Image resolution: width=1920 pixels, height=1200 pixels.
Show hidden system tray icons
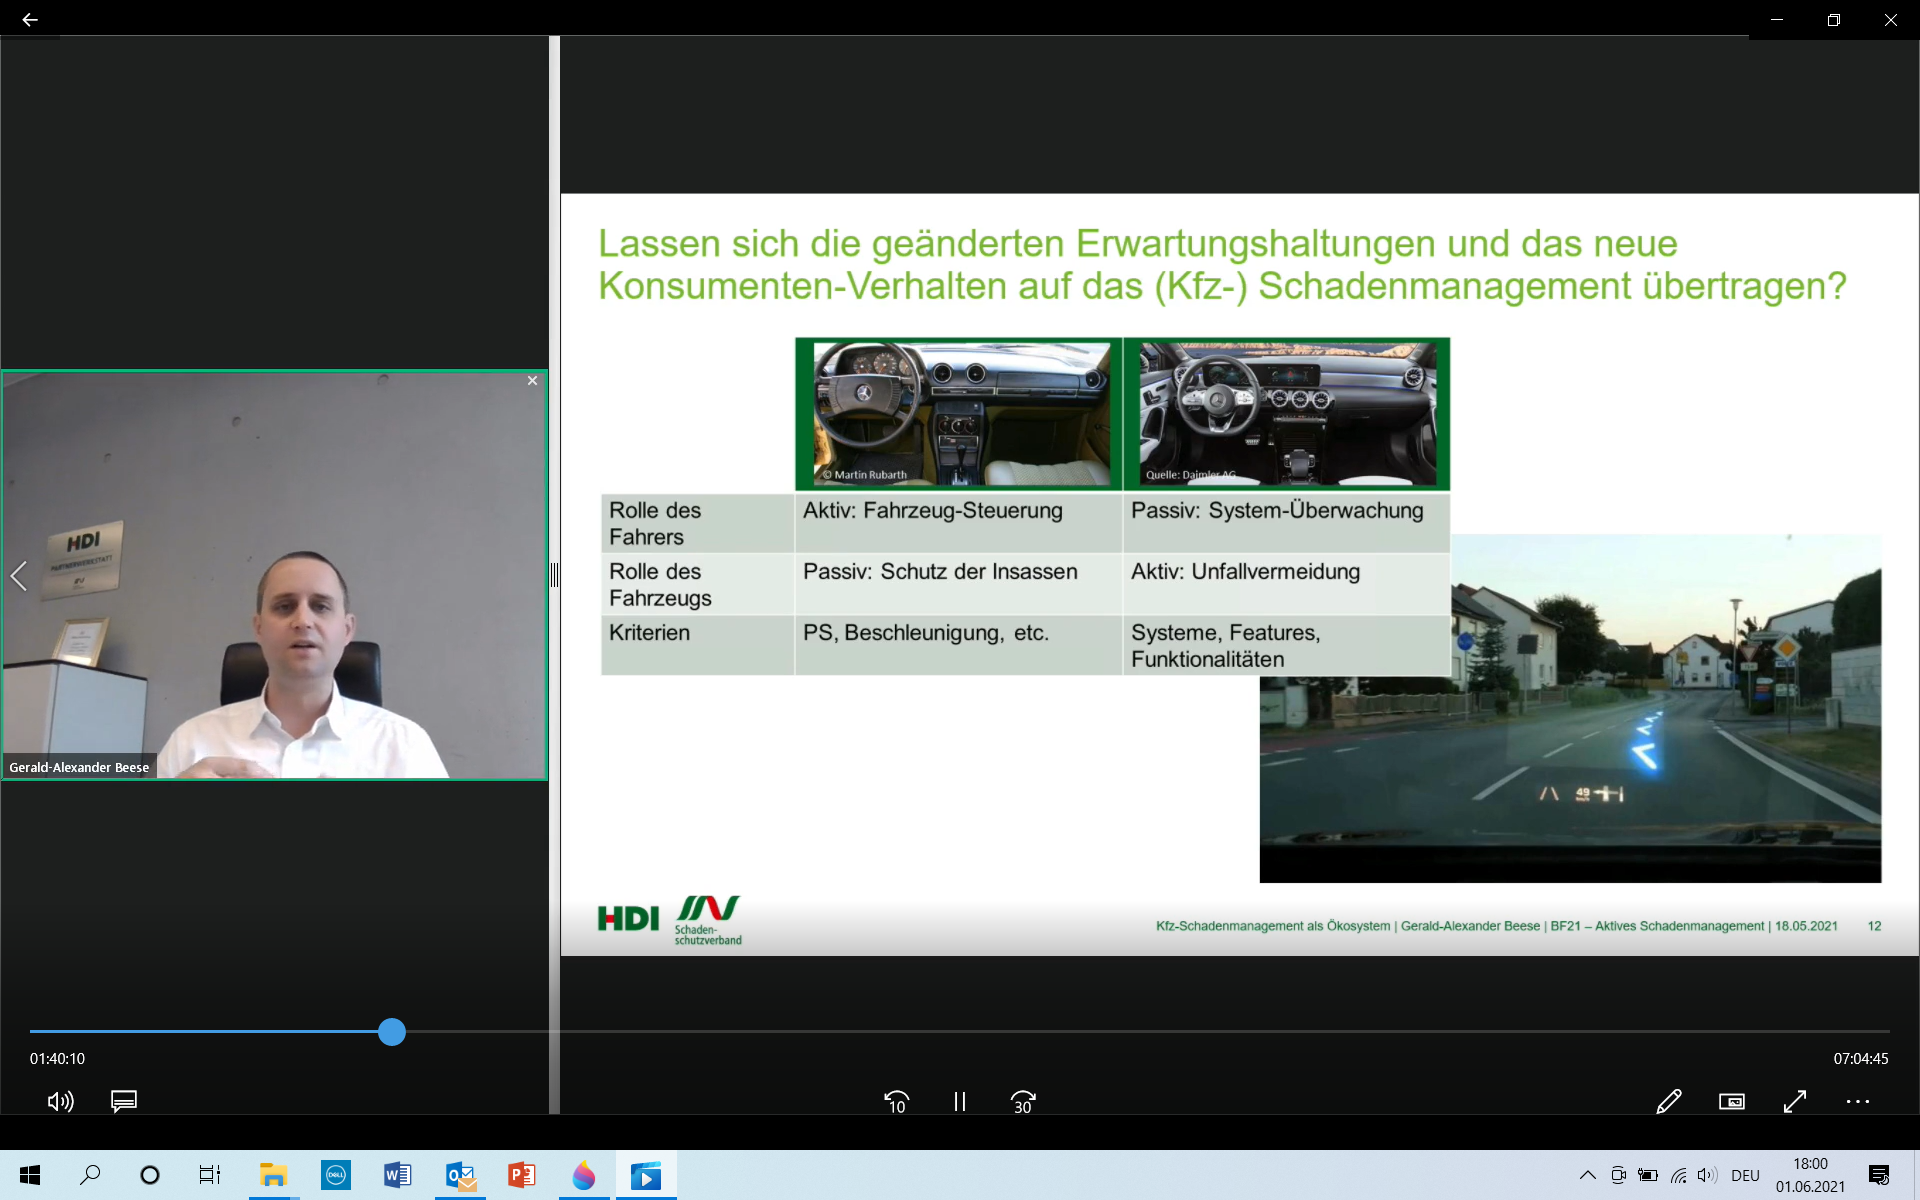[x=1587, y=1175]
